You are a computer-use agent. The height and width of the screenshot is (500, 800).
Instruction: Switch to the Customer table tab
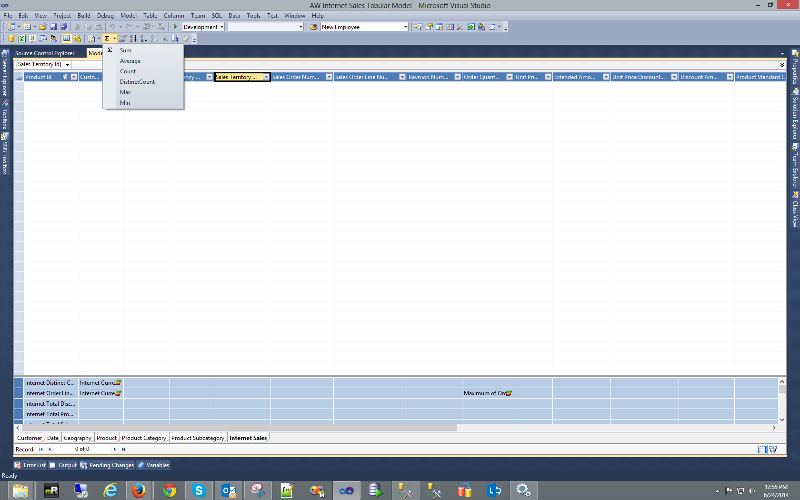(x=29, y=438)
